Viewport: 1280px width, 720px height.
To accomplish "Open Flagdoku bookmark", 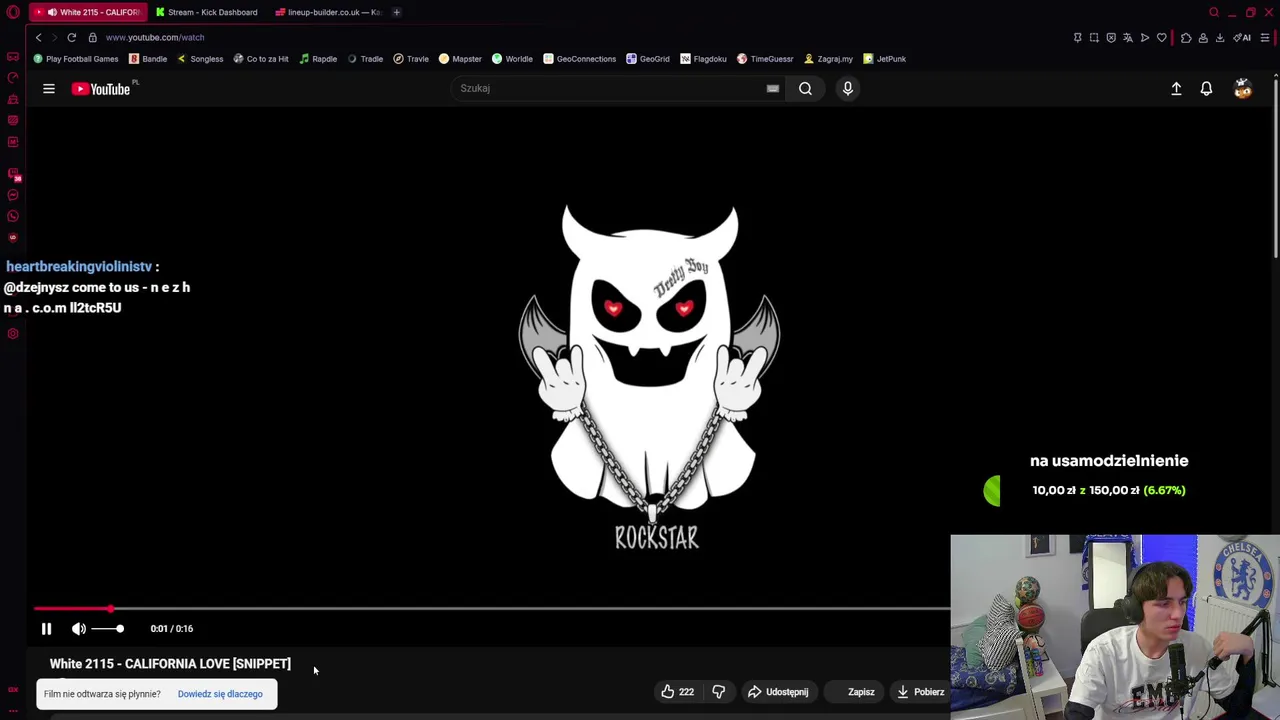I will [703, 59].
